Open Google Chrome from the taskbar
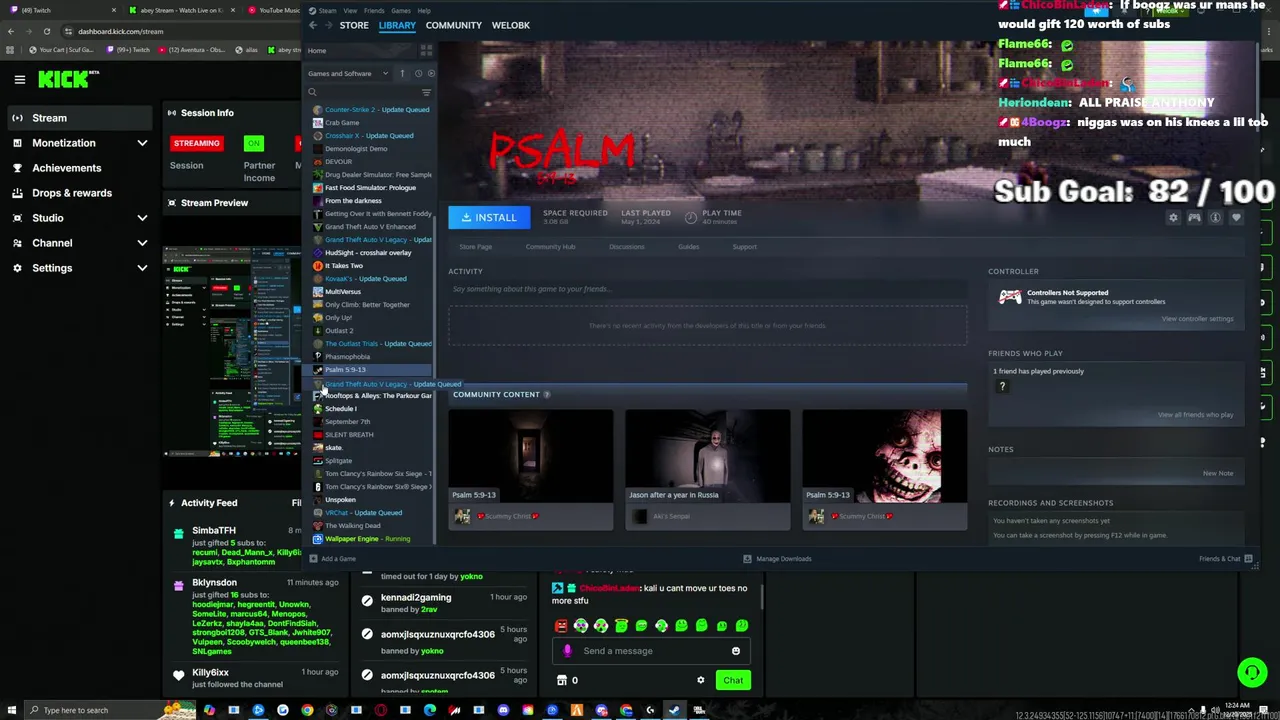The height and width of the screenshot is (720, 1280). tap(307, 710)
